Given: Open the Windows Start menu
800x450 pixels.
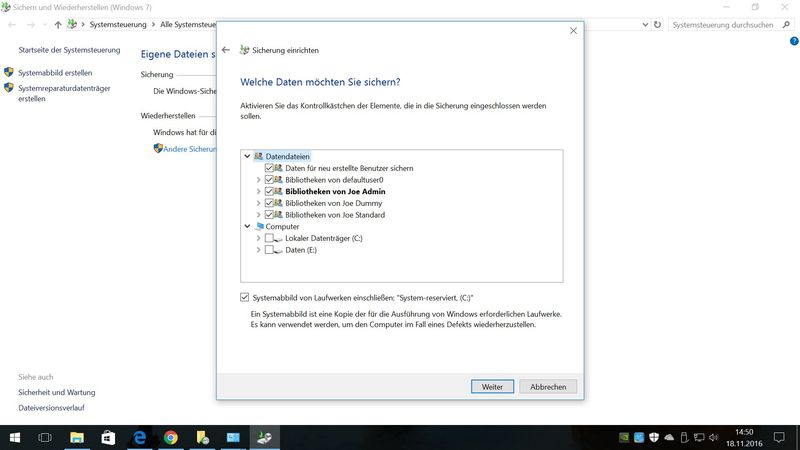Looking at the screenshot, I should pos(15,438).
